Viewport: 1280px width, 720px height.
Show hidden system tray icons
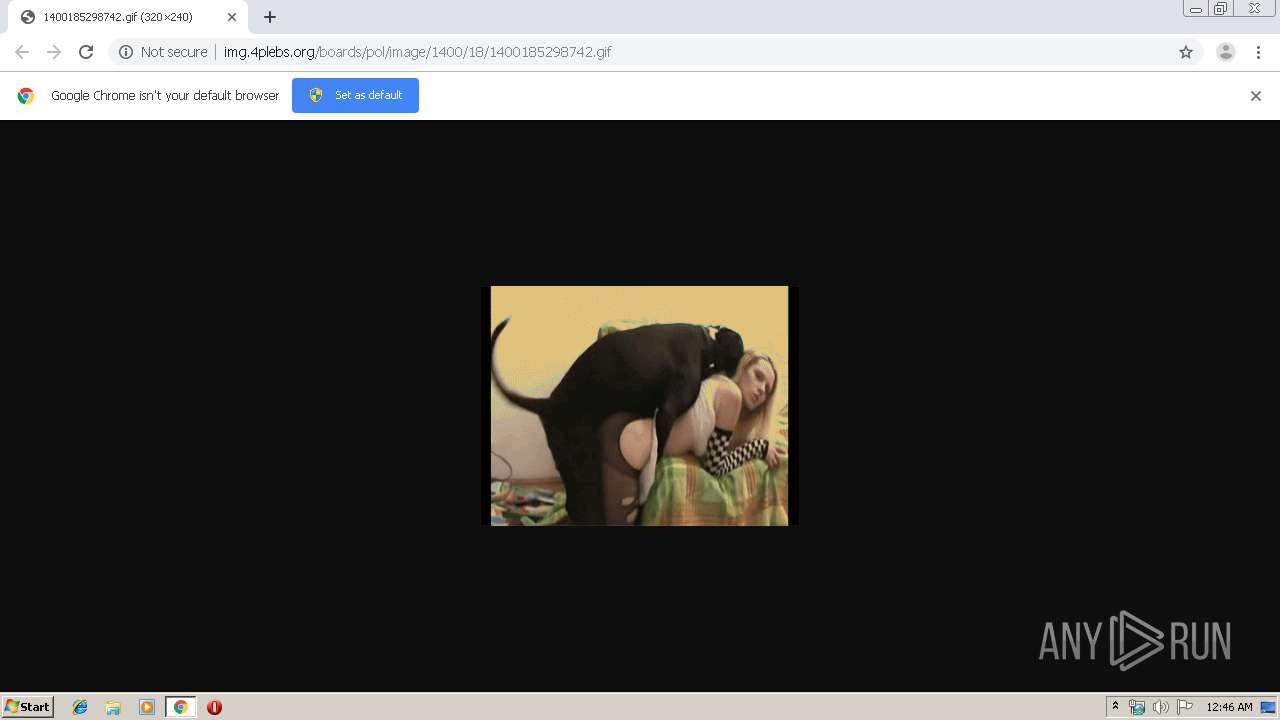click(x=1116, y=707)
